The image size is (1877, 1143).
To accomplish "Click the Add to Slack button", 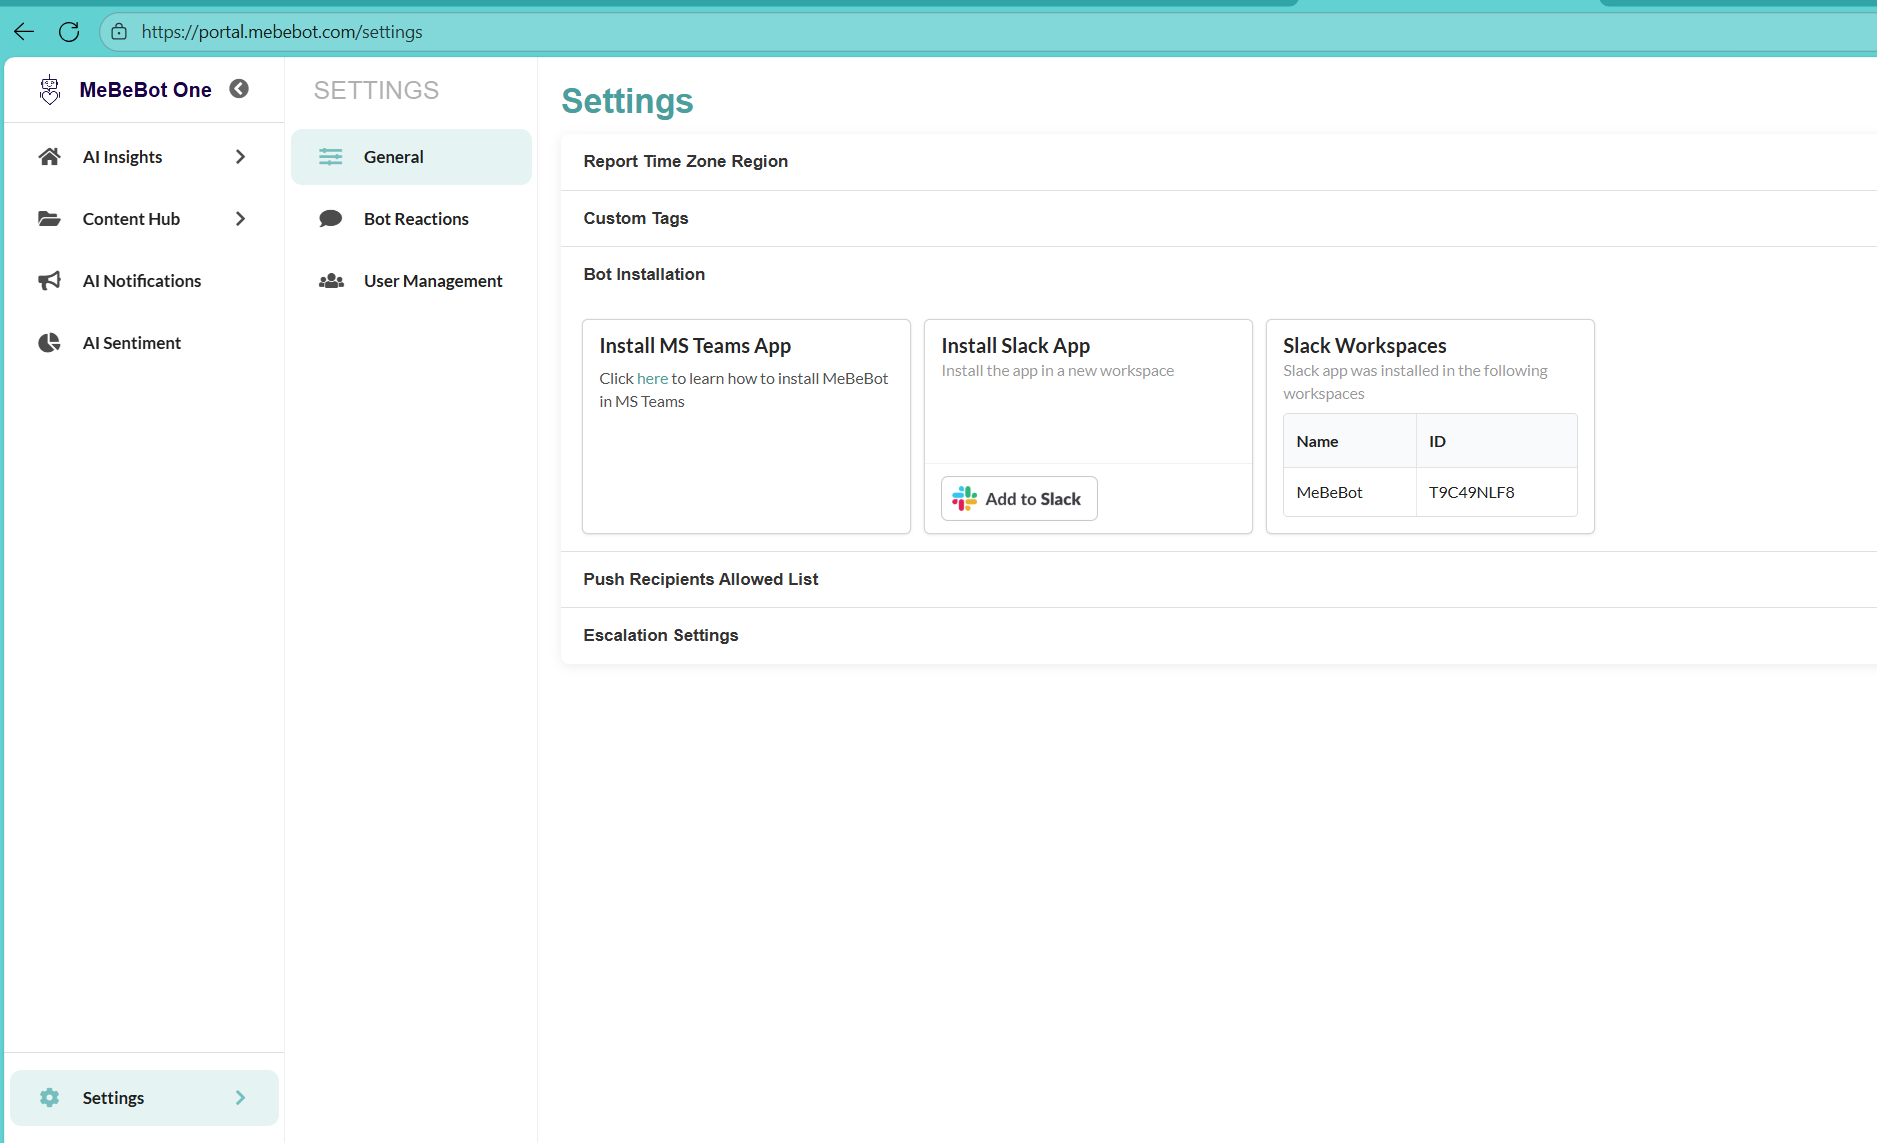I will pyautogui.click(x=1019, y=499).
